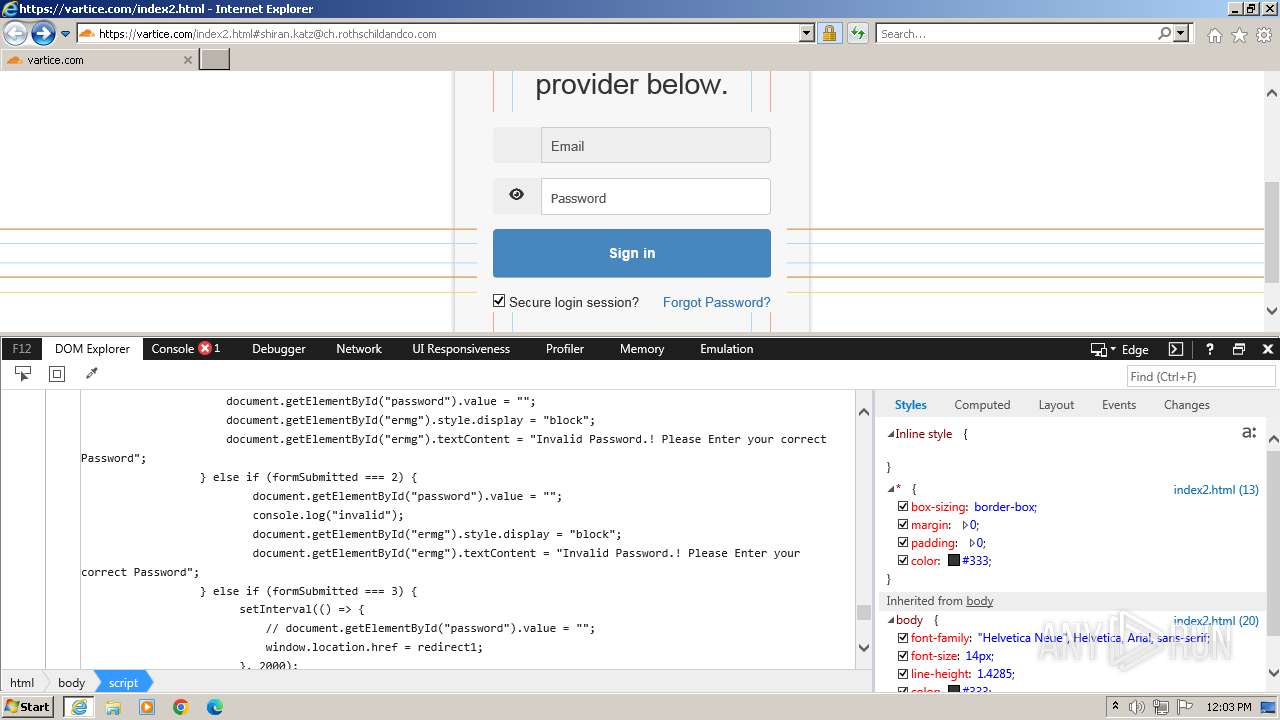This screenshot has height=720, width=1280.
Task: Open the Memory tab
Action: pos(642,349)
